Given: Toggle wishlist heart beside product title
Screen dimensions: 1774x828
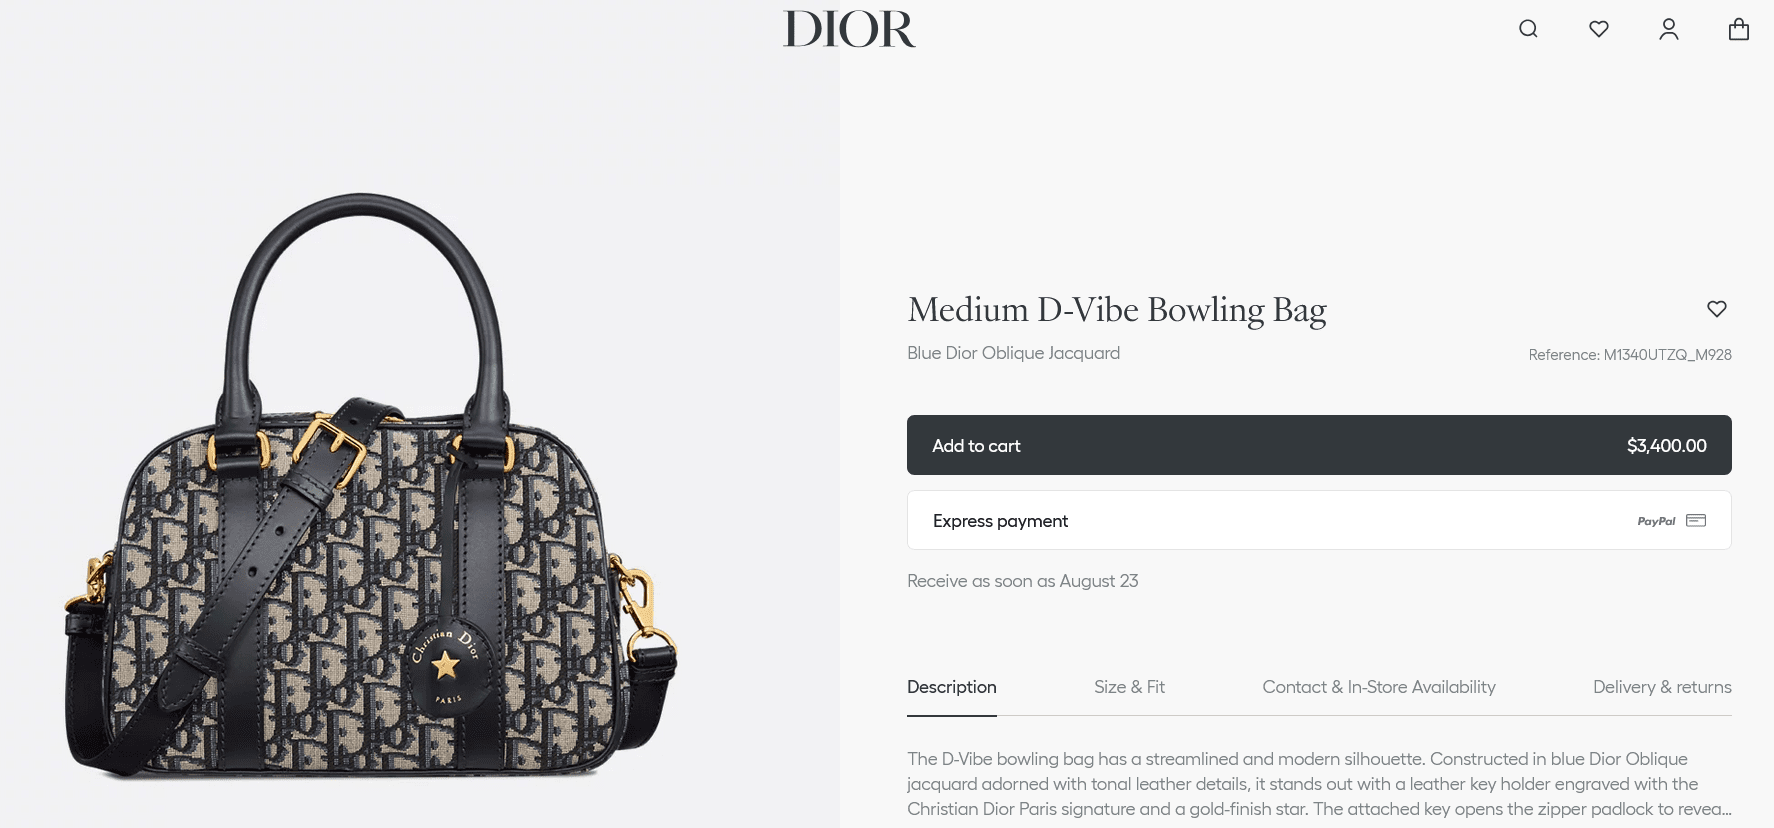Looking at the screenshot, I should pyautogui.click(x=1717, y=309).
